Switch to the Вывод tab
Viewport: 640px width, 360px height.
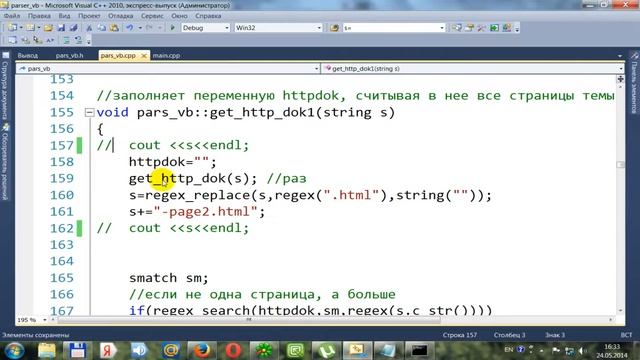28,56
